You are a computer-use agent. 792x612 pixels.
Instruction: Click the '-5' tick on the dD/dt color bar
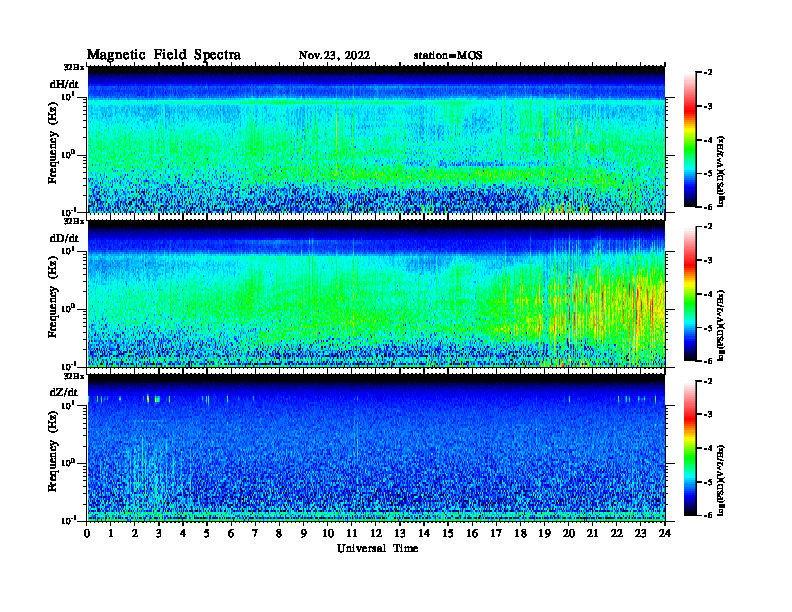pos(708,327)
